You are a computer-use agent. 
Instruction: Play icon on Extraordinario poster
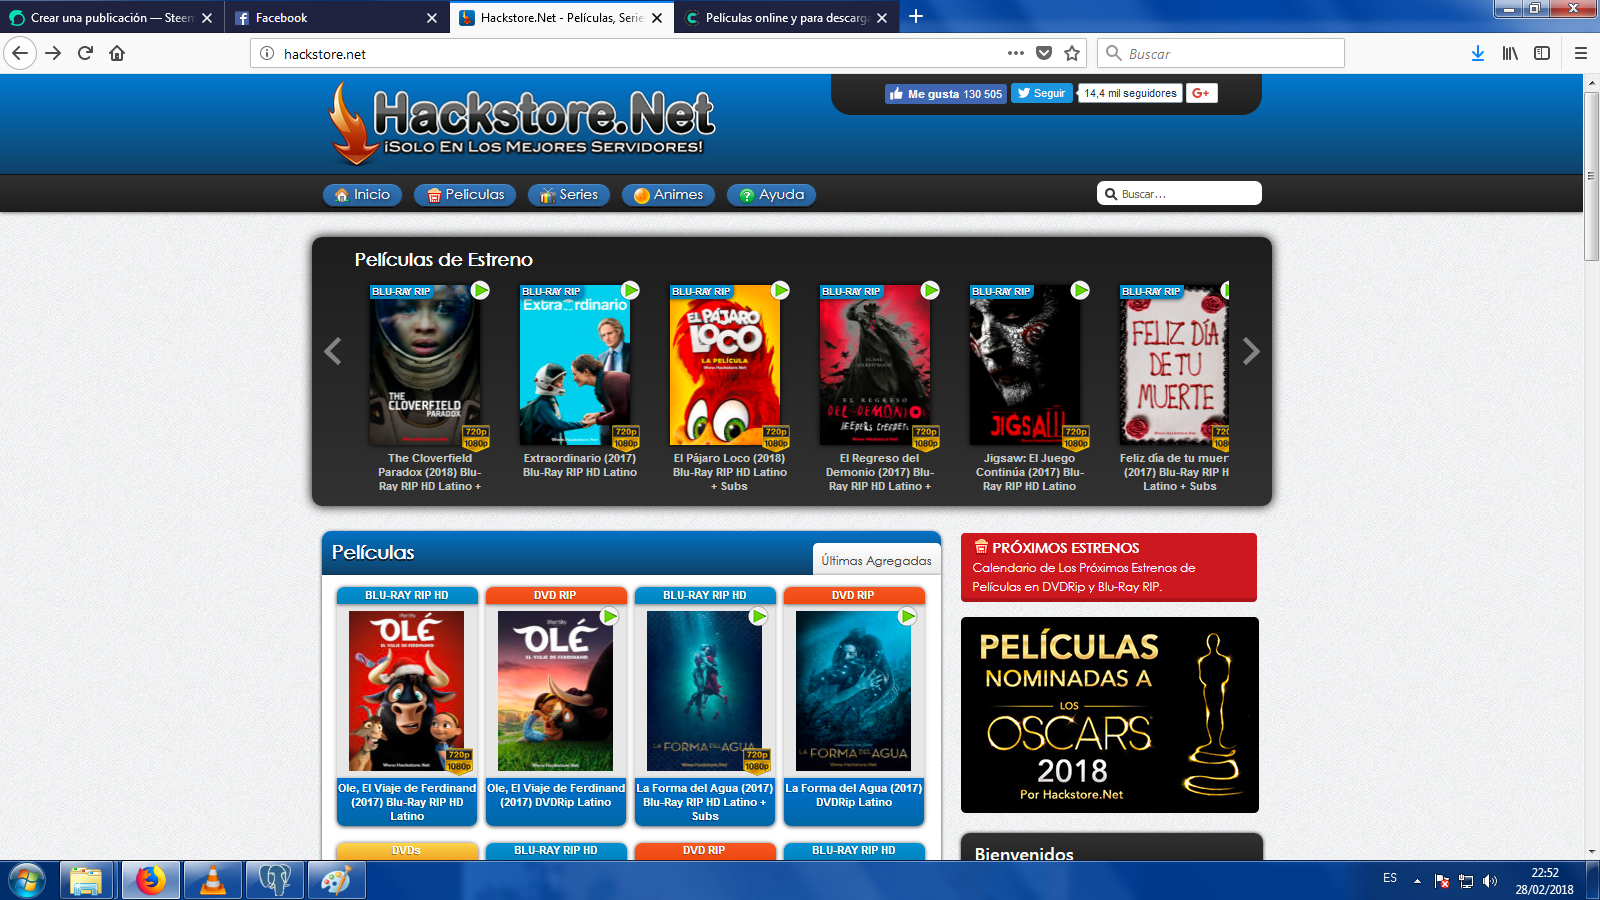coord(630,290)
